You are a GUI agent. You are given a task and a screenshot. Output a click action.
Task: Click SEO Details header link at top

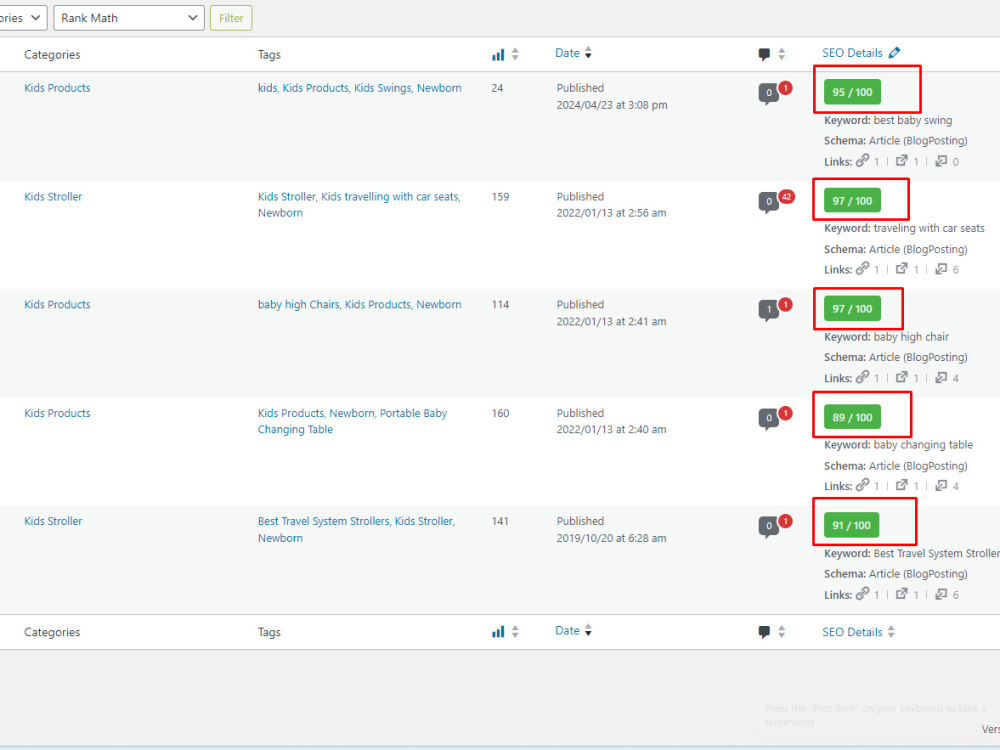(x=852, y=53)
